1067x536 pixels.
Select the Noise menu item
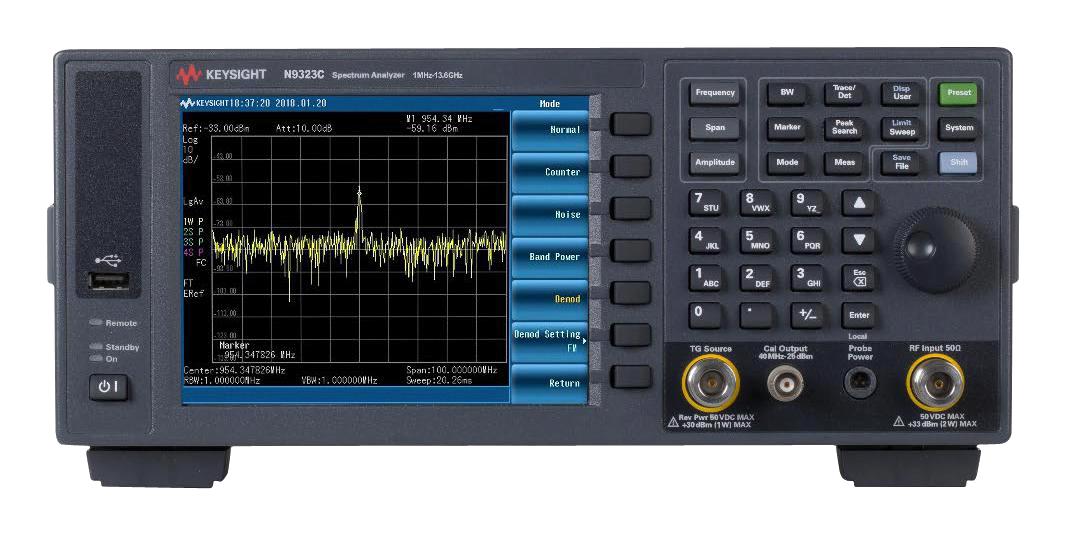pyautogui.click(x=548, y=214)
